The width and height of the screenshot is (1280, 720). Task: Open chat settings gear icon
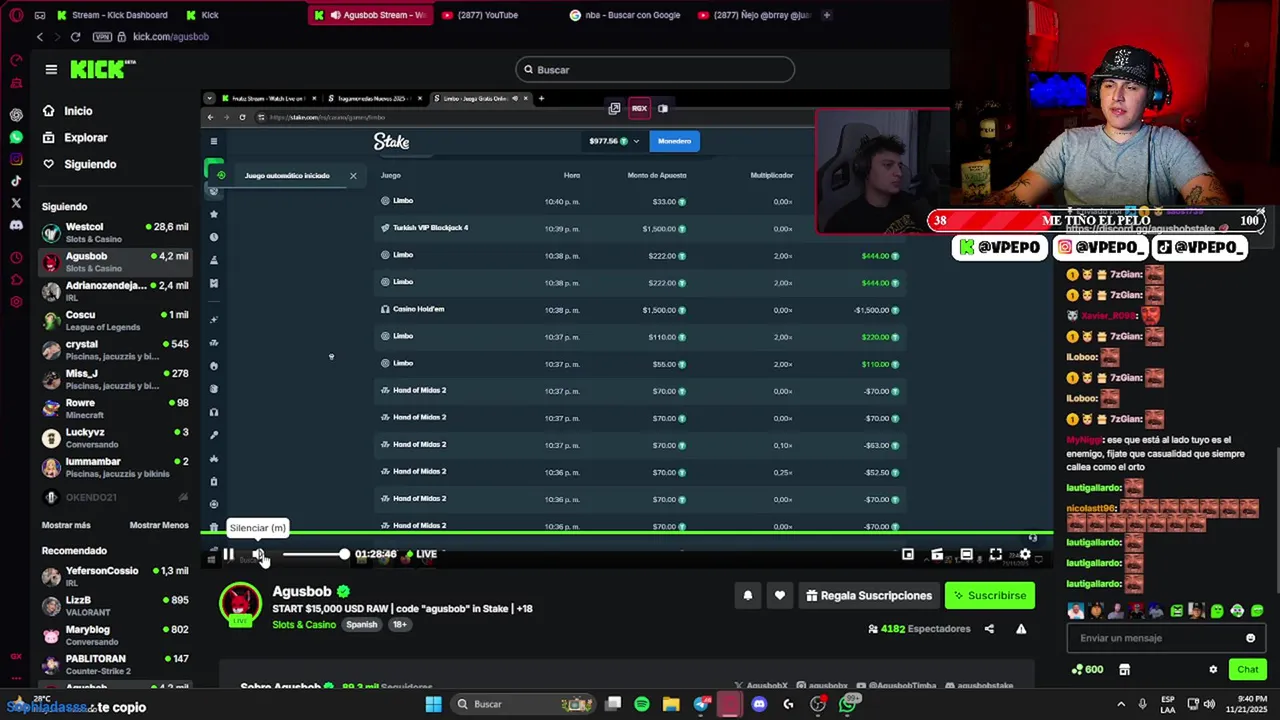(1213, 669)
